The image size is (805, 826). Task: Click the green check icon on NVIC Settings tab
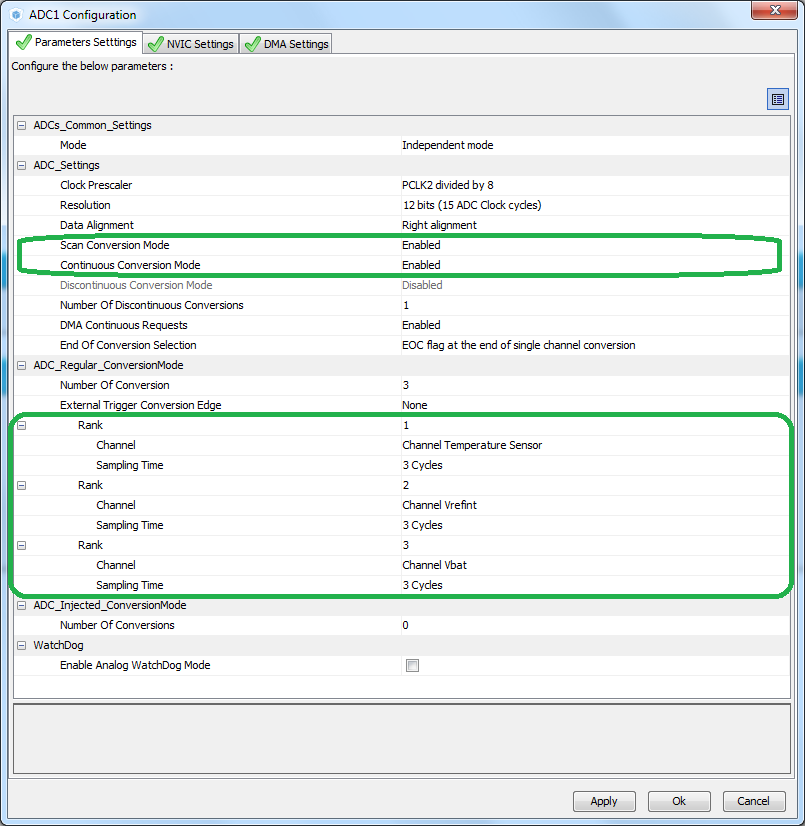(155, 44)
